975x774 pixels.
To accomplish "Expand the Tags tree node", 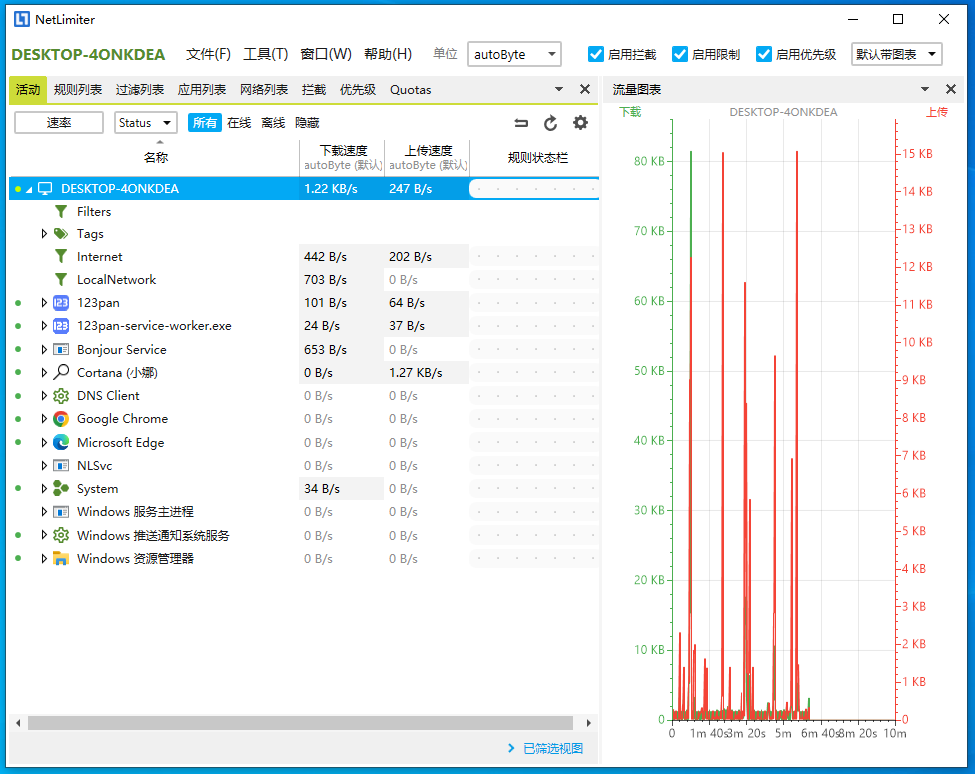I will pos(44,234).
